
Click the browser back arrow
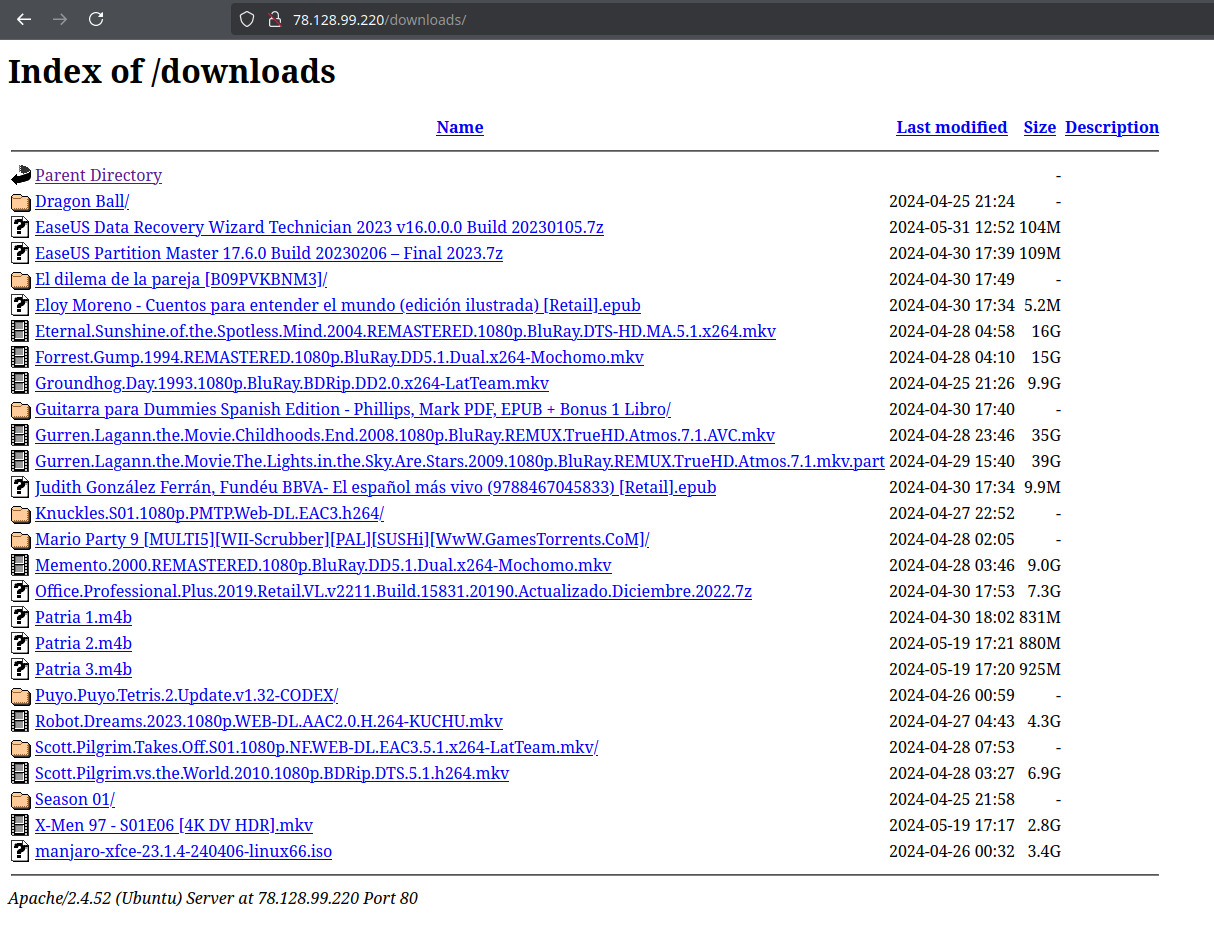[24, 19]
